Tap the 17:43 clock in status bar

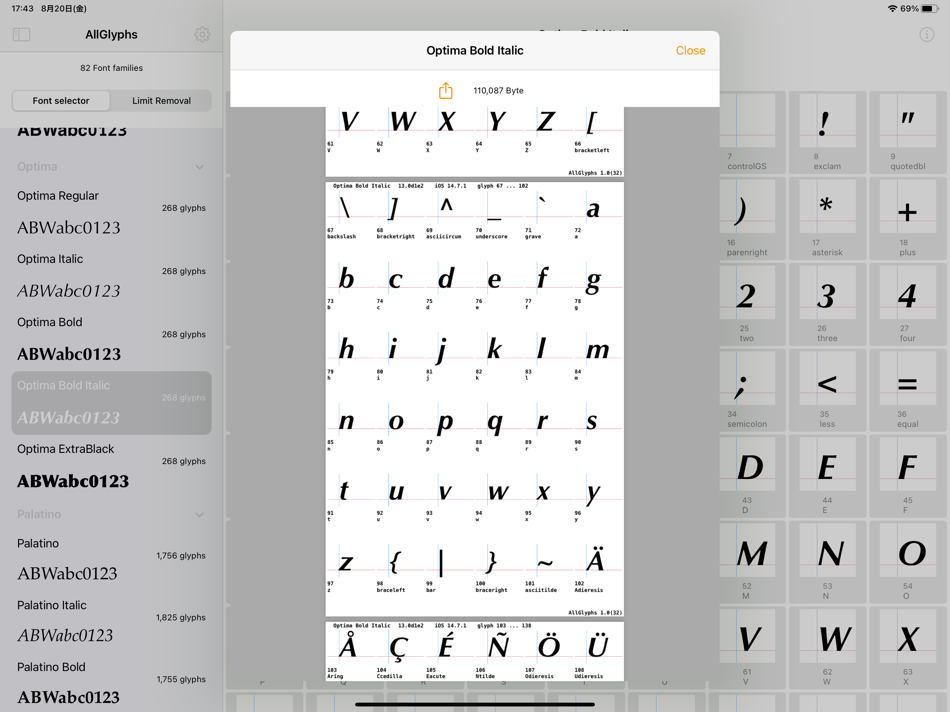[22, 8]
